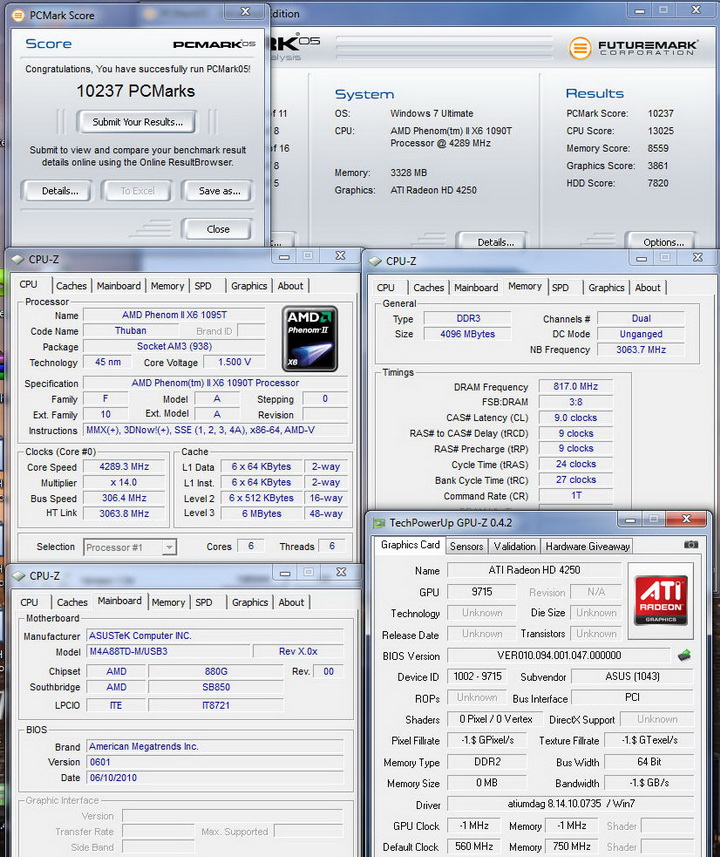Click the Code Name value Thuban
The width and height of the screenshot is (720, 857).
[131, 331]
